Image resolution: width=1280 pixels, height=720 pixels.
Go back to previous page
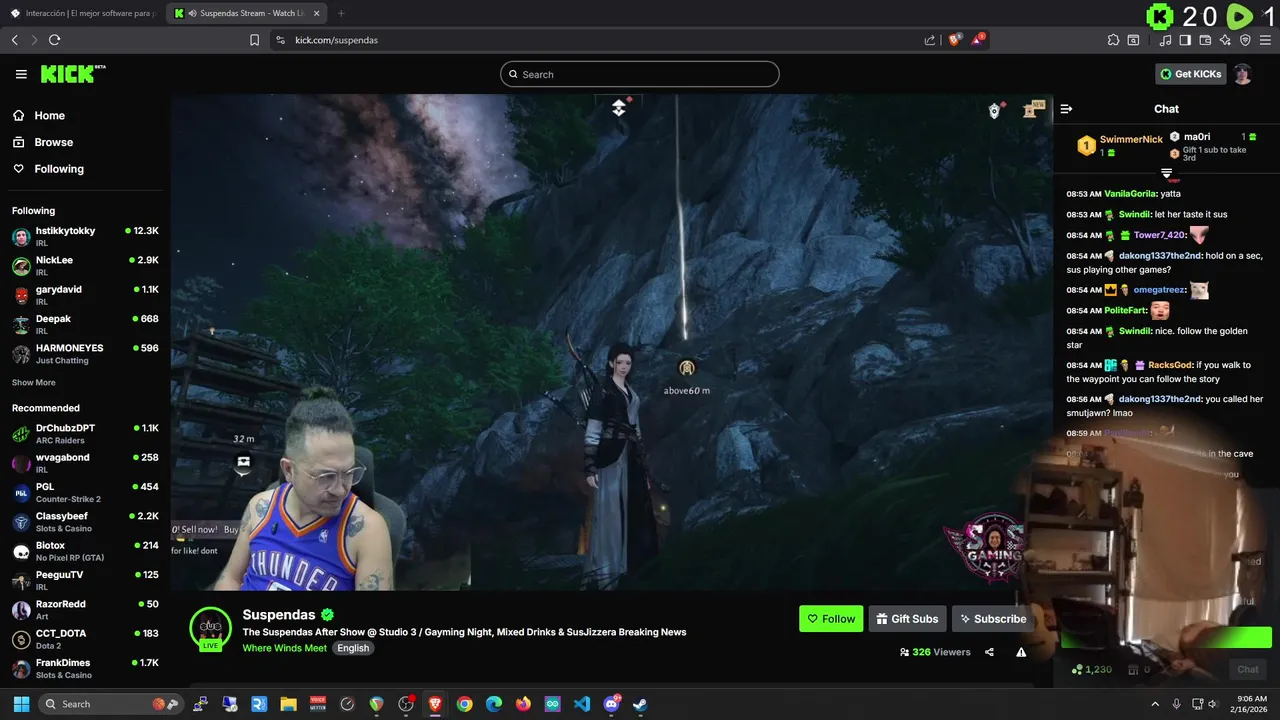click(x=14, y=40)
